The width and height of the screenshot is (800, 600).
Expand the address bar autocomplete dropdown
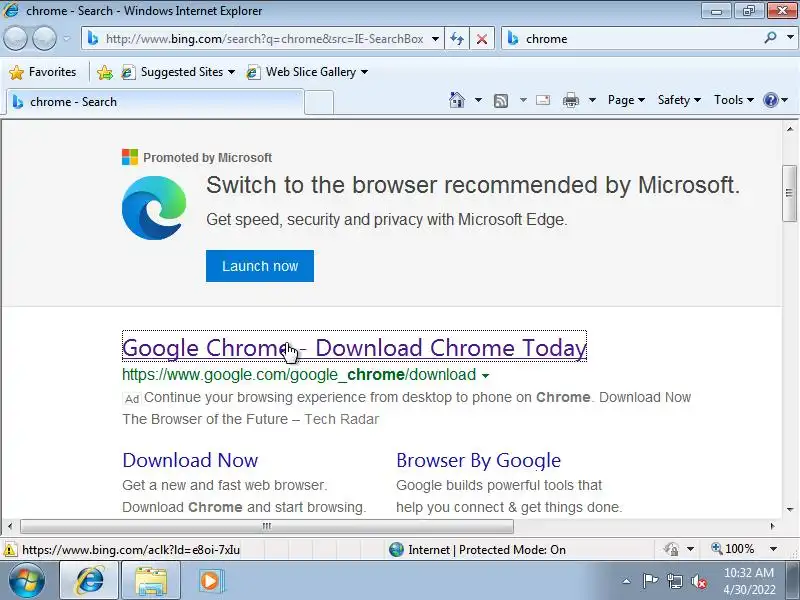pos(435,39)
